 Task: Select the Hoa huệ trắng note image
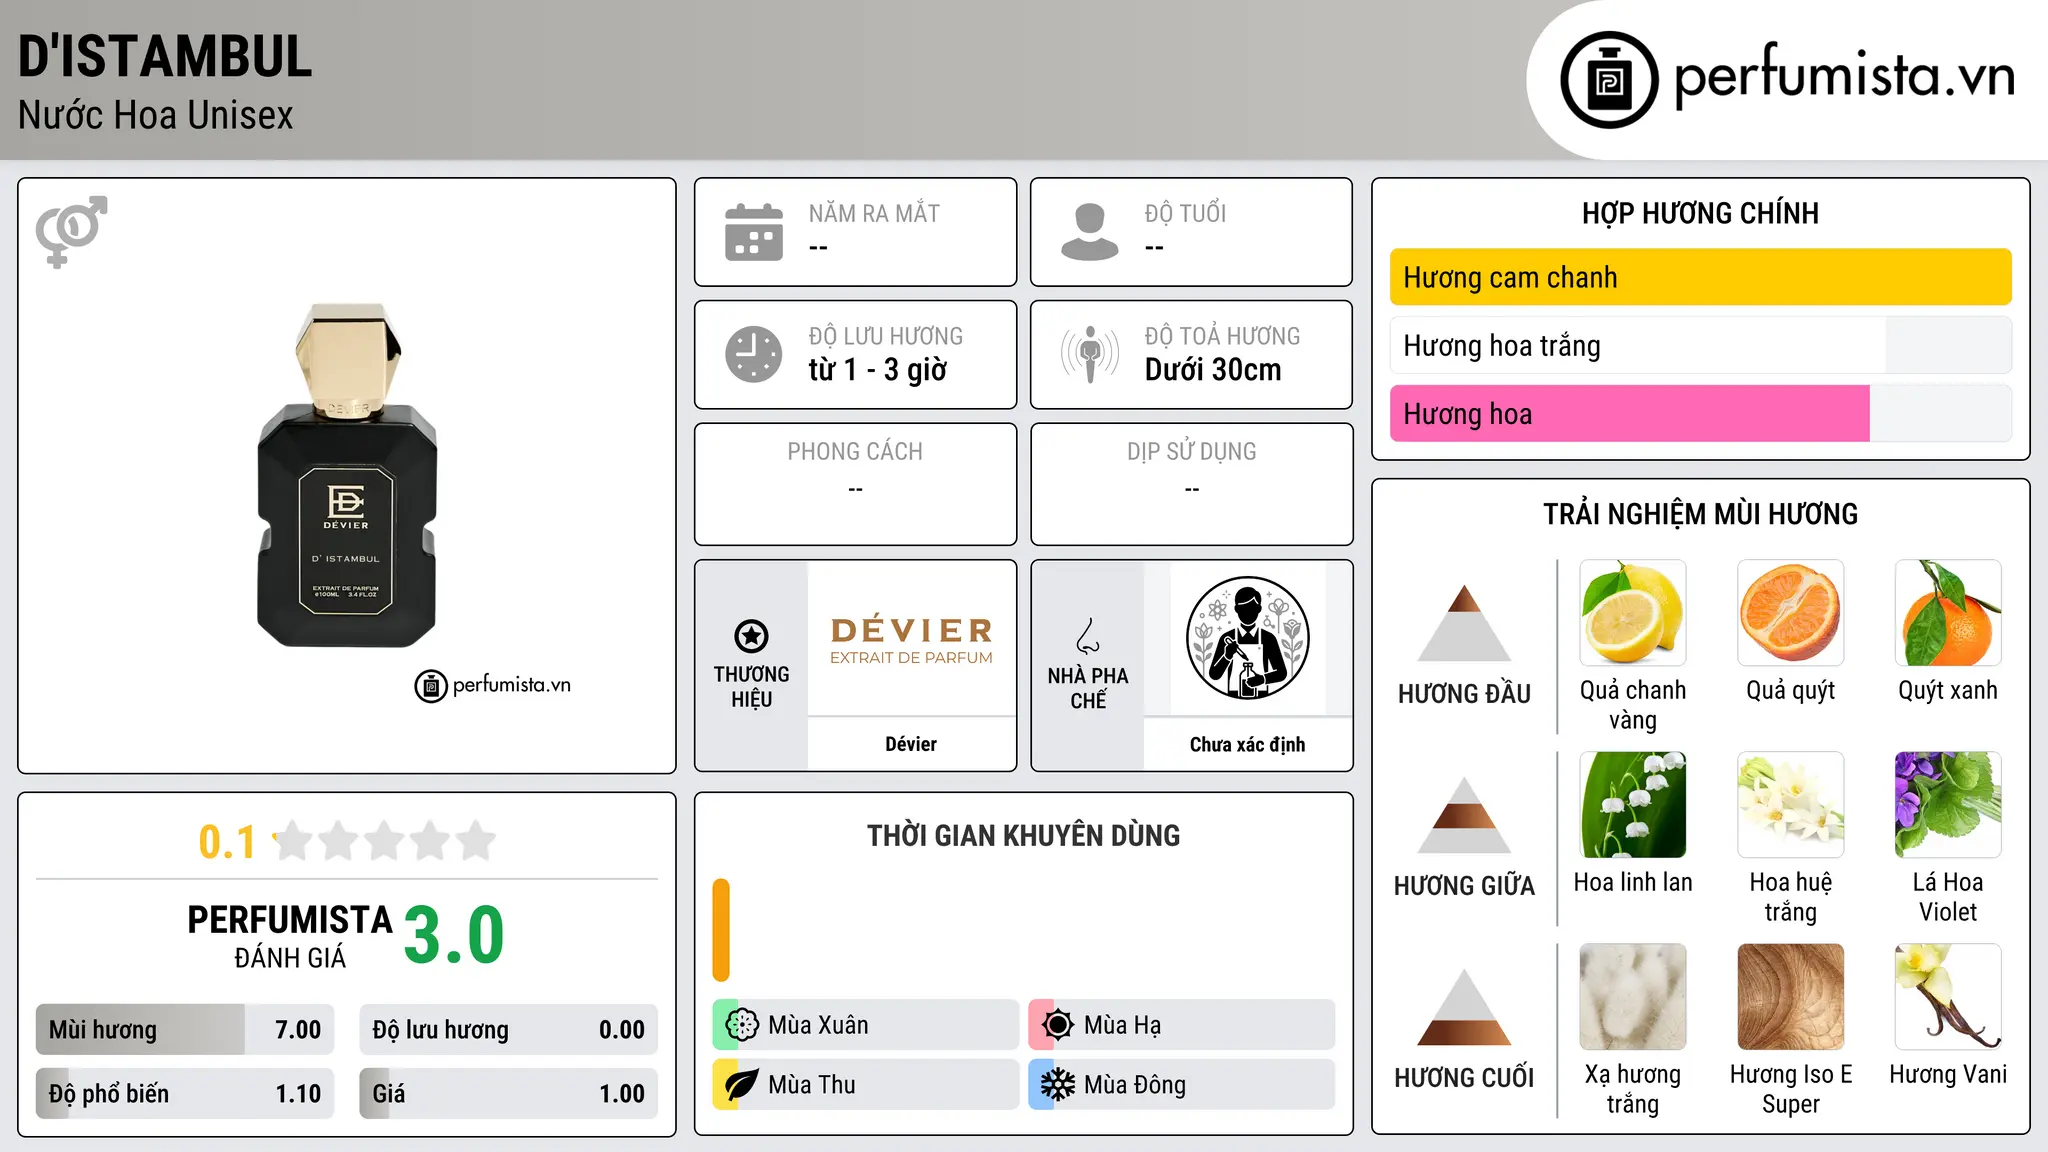pyautogui.click(x=1790, y=805)
